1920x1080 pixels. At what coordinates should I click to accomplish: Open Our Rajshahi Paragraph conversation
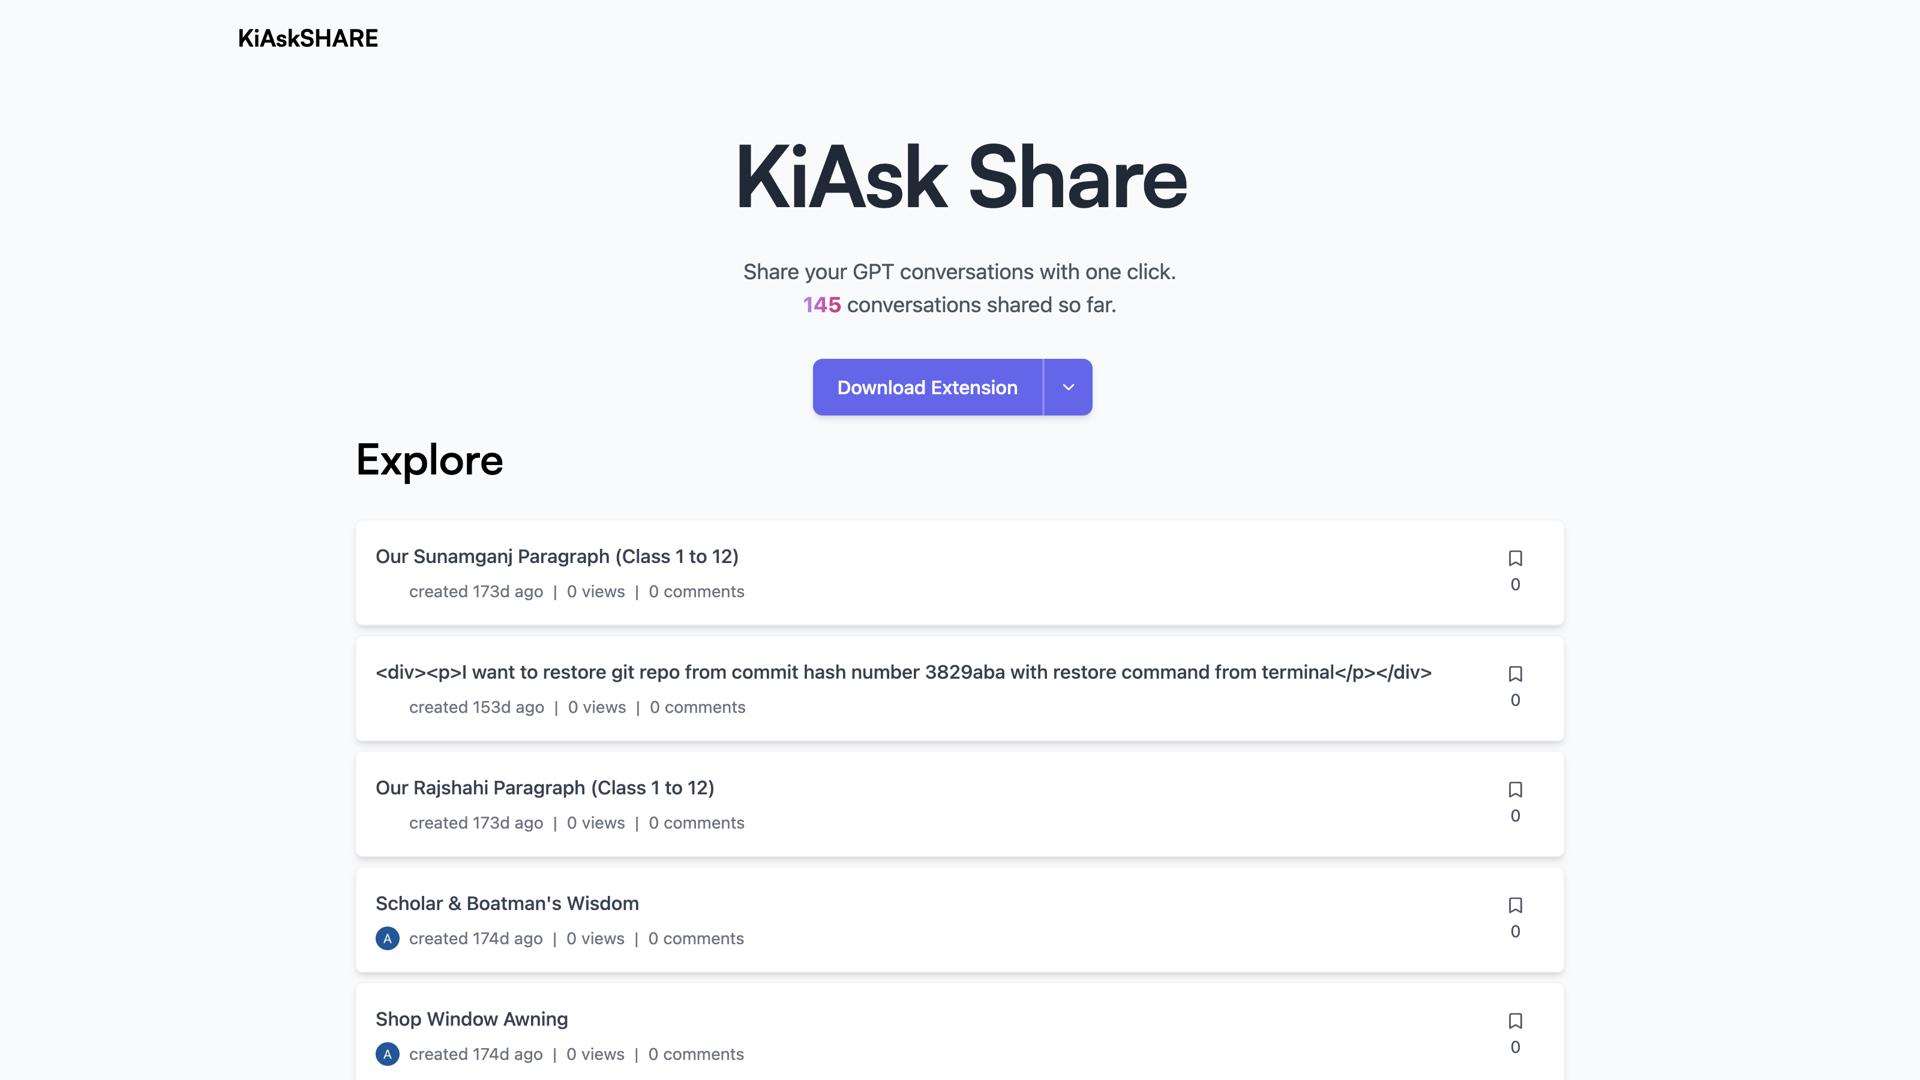click(x=545, y=787)
